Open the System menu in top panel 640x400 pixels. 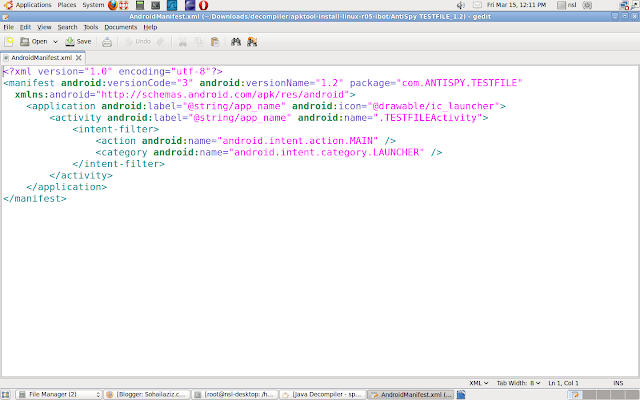[93, 5]
